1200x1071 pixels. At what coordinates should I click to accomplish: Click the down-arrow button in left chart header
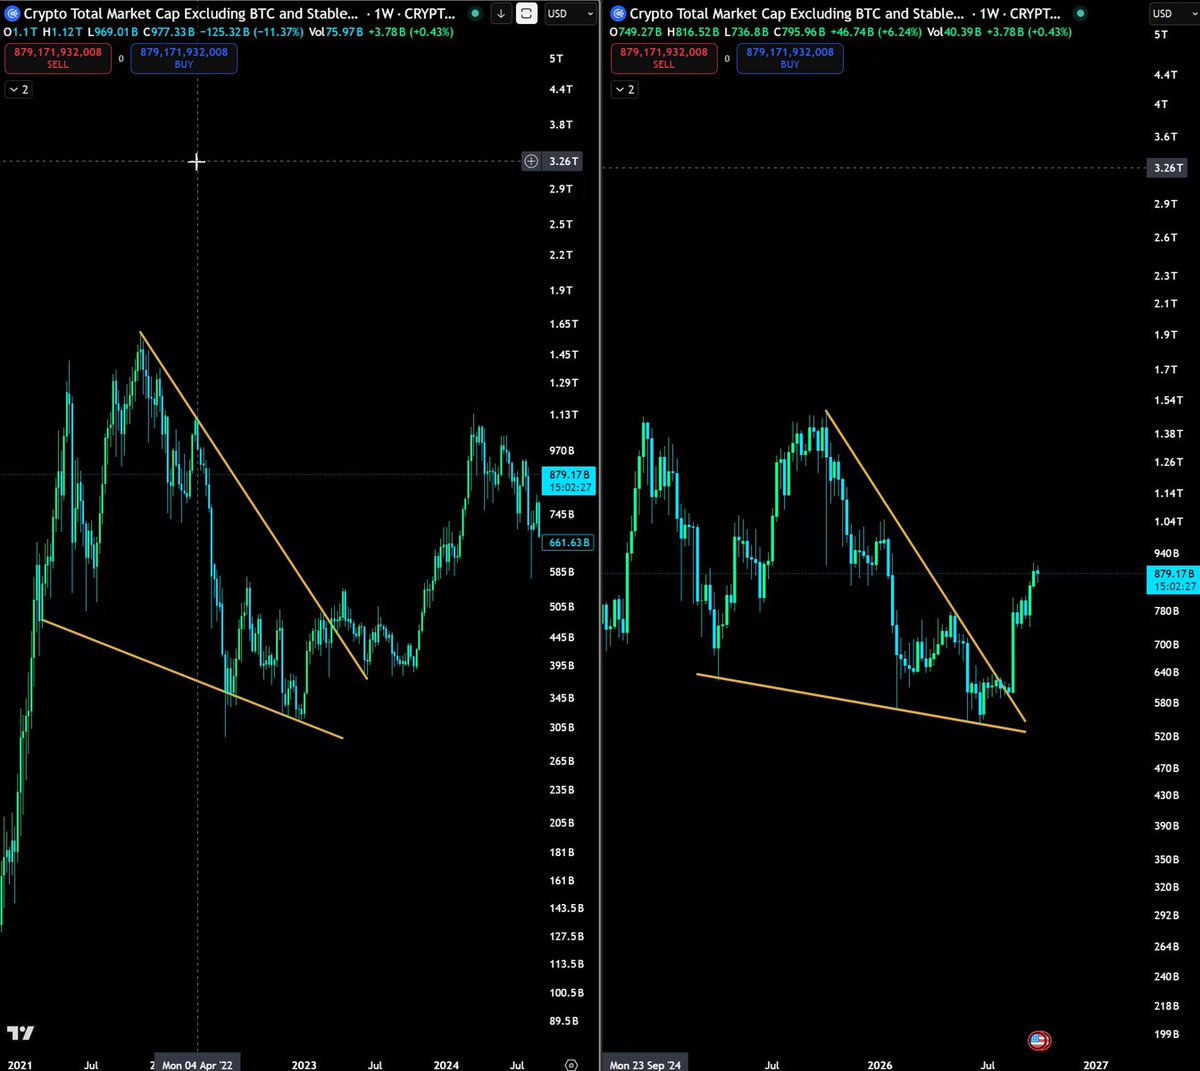(501, 14)
